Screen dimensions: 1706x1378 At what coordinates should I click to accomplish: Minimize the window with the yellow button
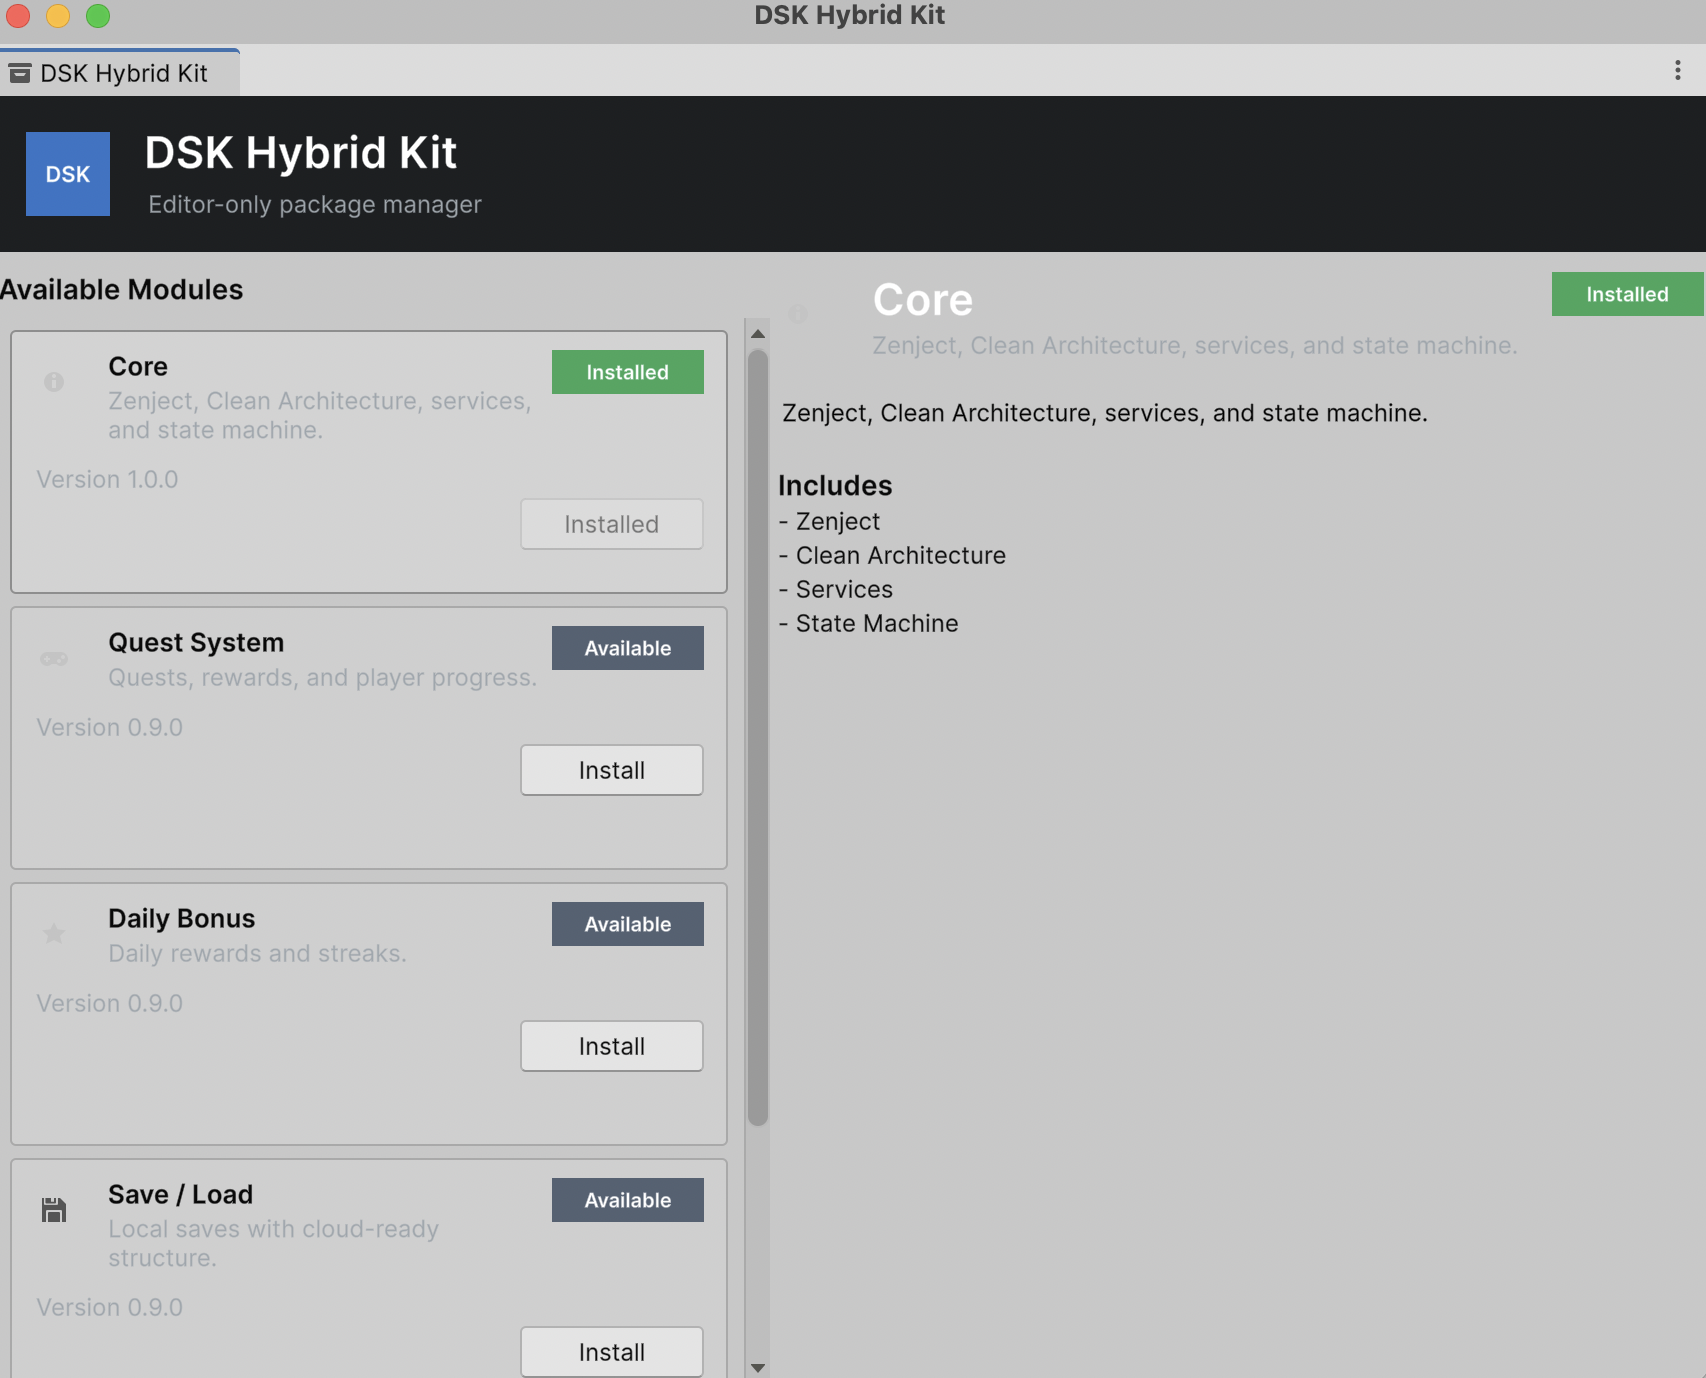(x=58, y=15)
